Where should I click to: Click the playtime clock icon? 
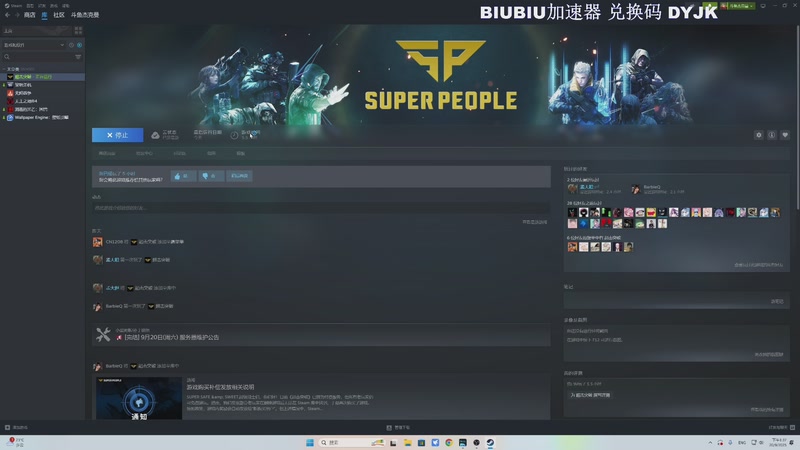[234, 135]
